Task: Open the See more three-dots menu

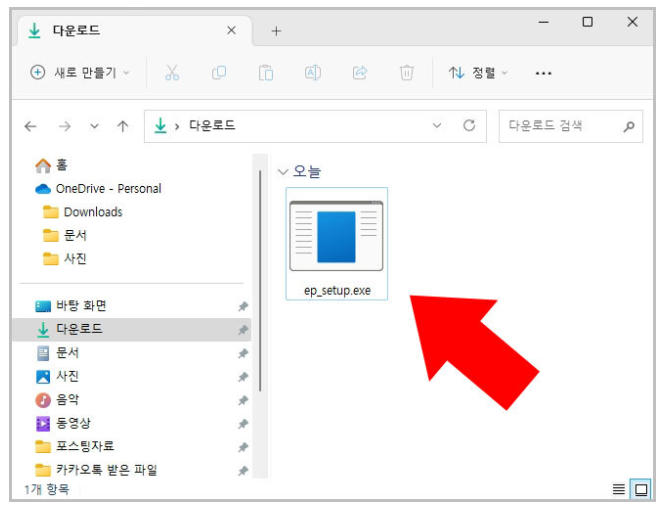Action: tap(543, 73)
